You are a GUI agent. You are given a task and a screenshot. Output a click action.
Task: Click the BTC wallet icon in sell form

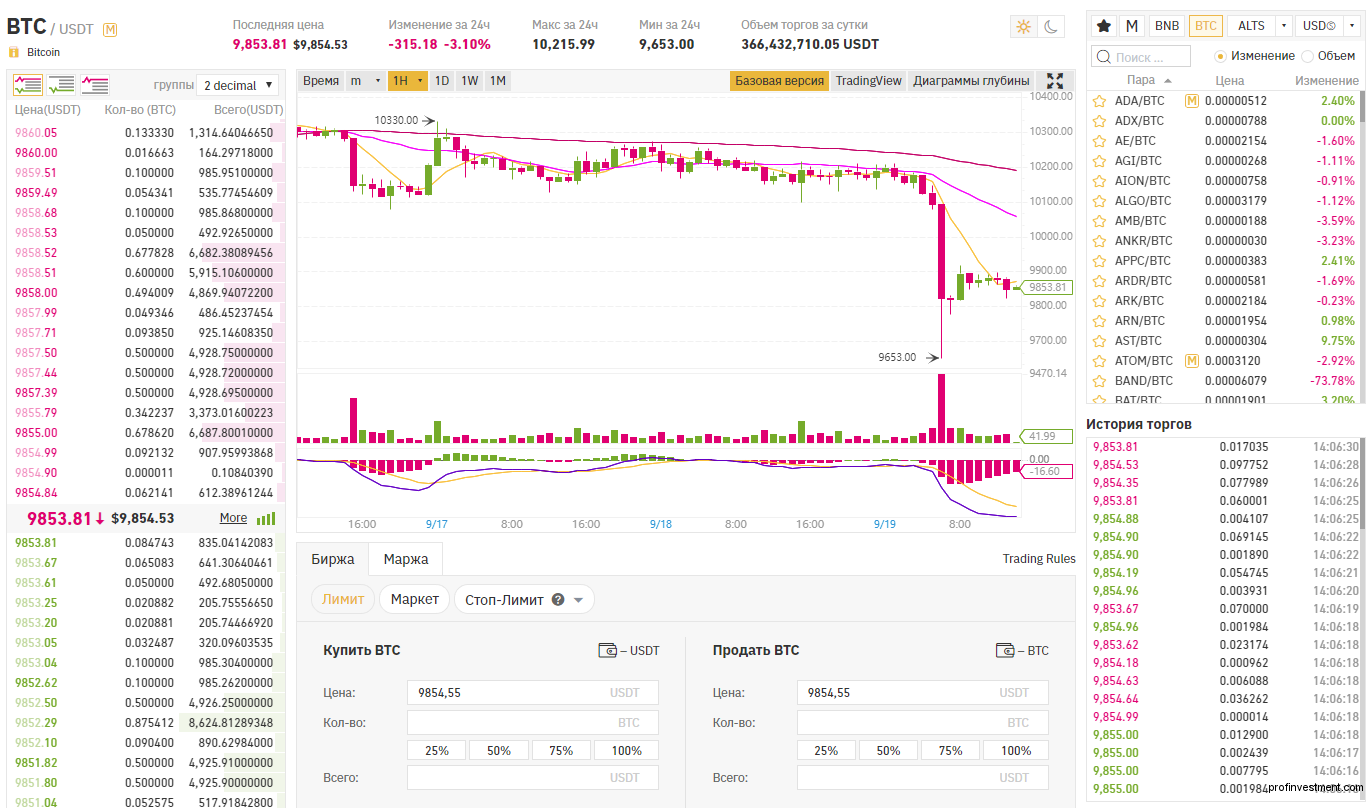1006,651
